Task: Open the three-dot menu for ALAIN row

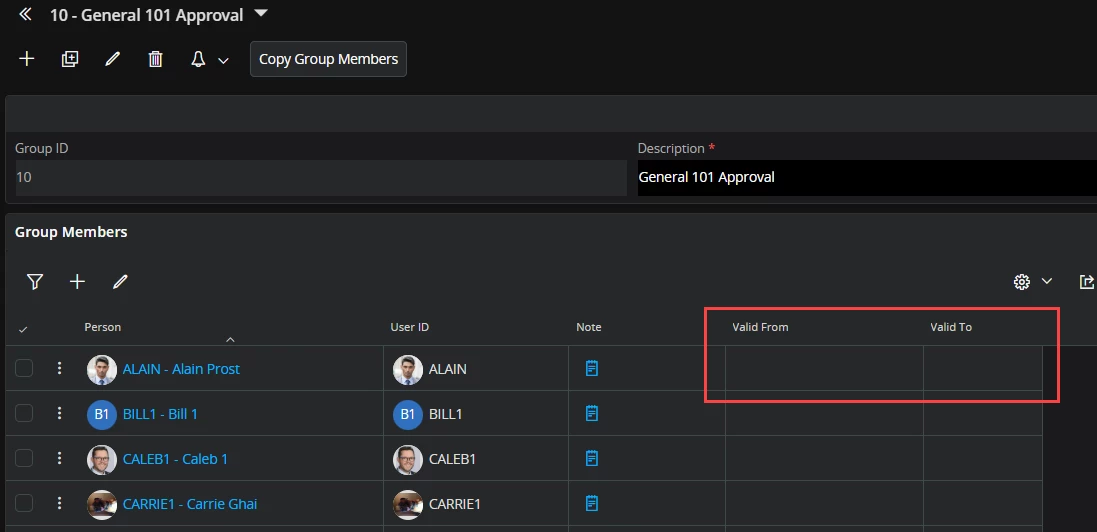Action: coord(60,369)
